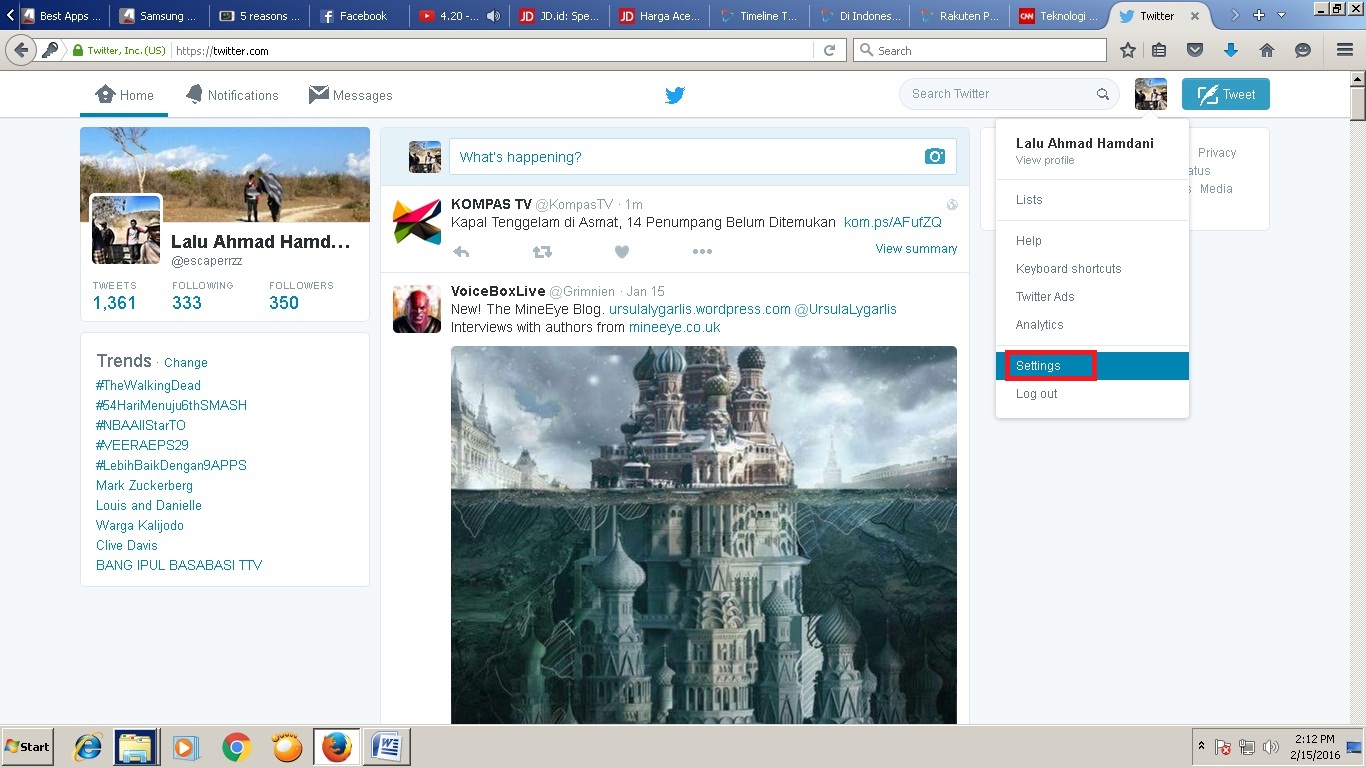
Task: Open Messages via the envelope icon
Action: pos(318,94)
